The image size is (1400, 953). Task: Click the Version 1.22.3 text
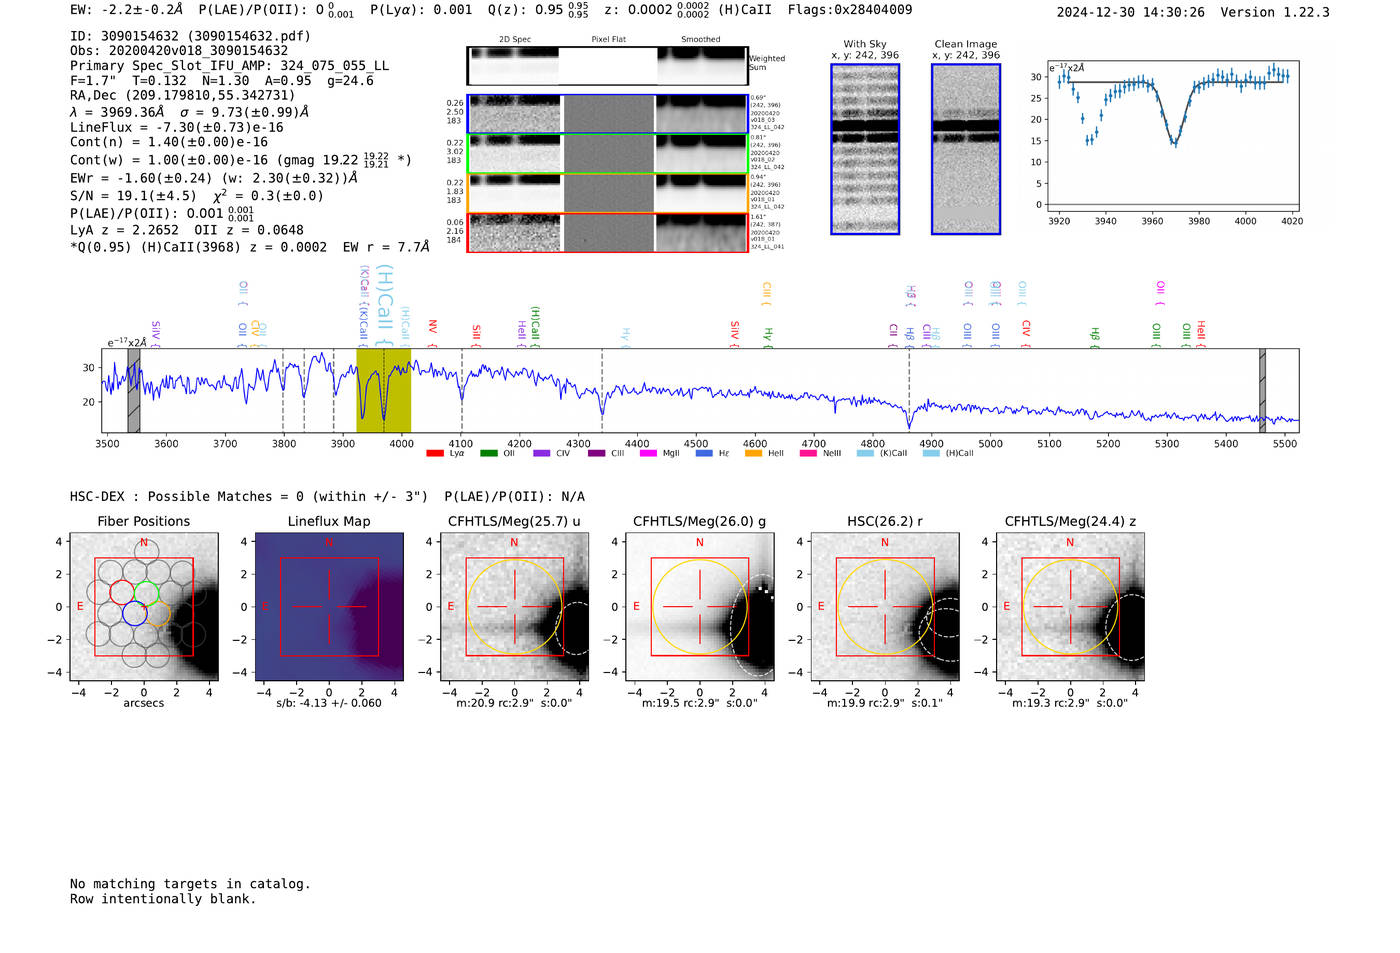[x=1275, y=12]
